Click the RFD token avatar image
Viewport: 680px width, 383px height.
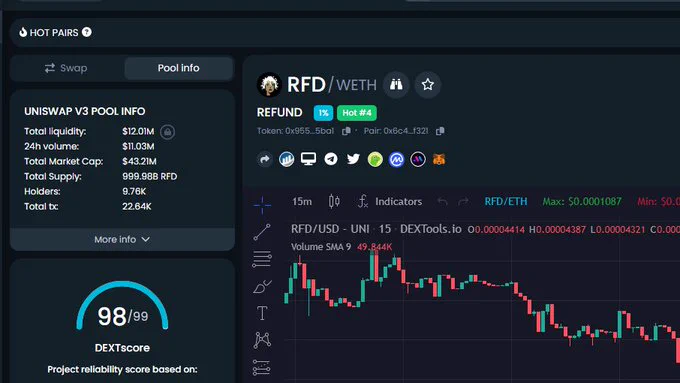click(x=269, y=85)
